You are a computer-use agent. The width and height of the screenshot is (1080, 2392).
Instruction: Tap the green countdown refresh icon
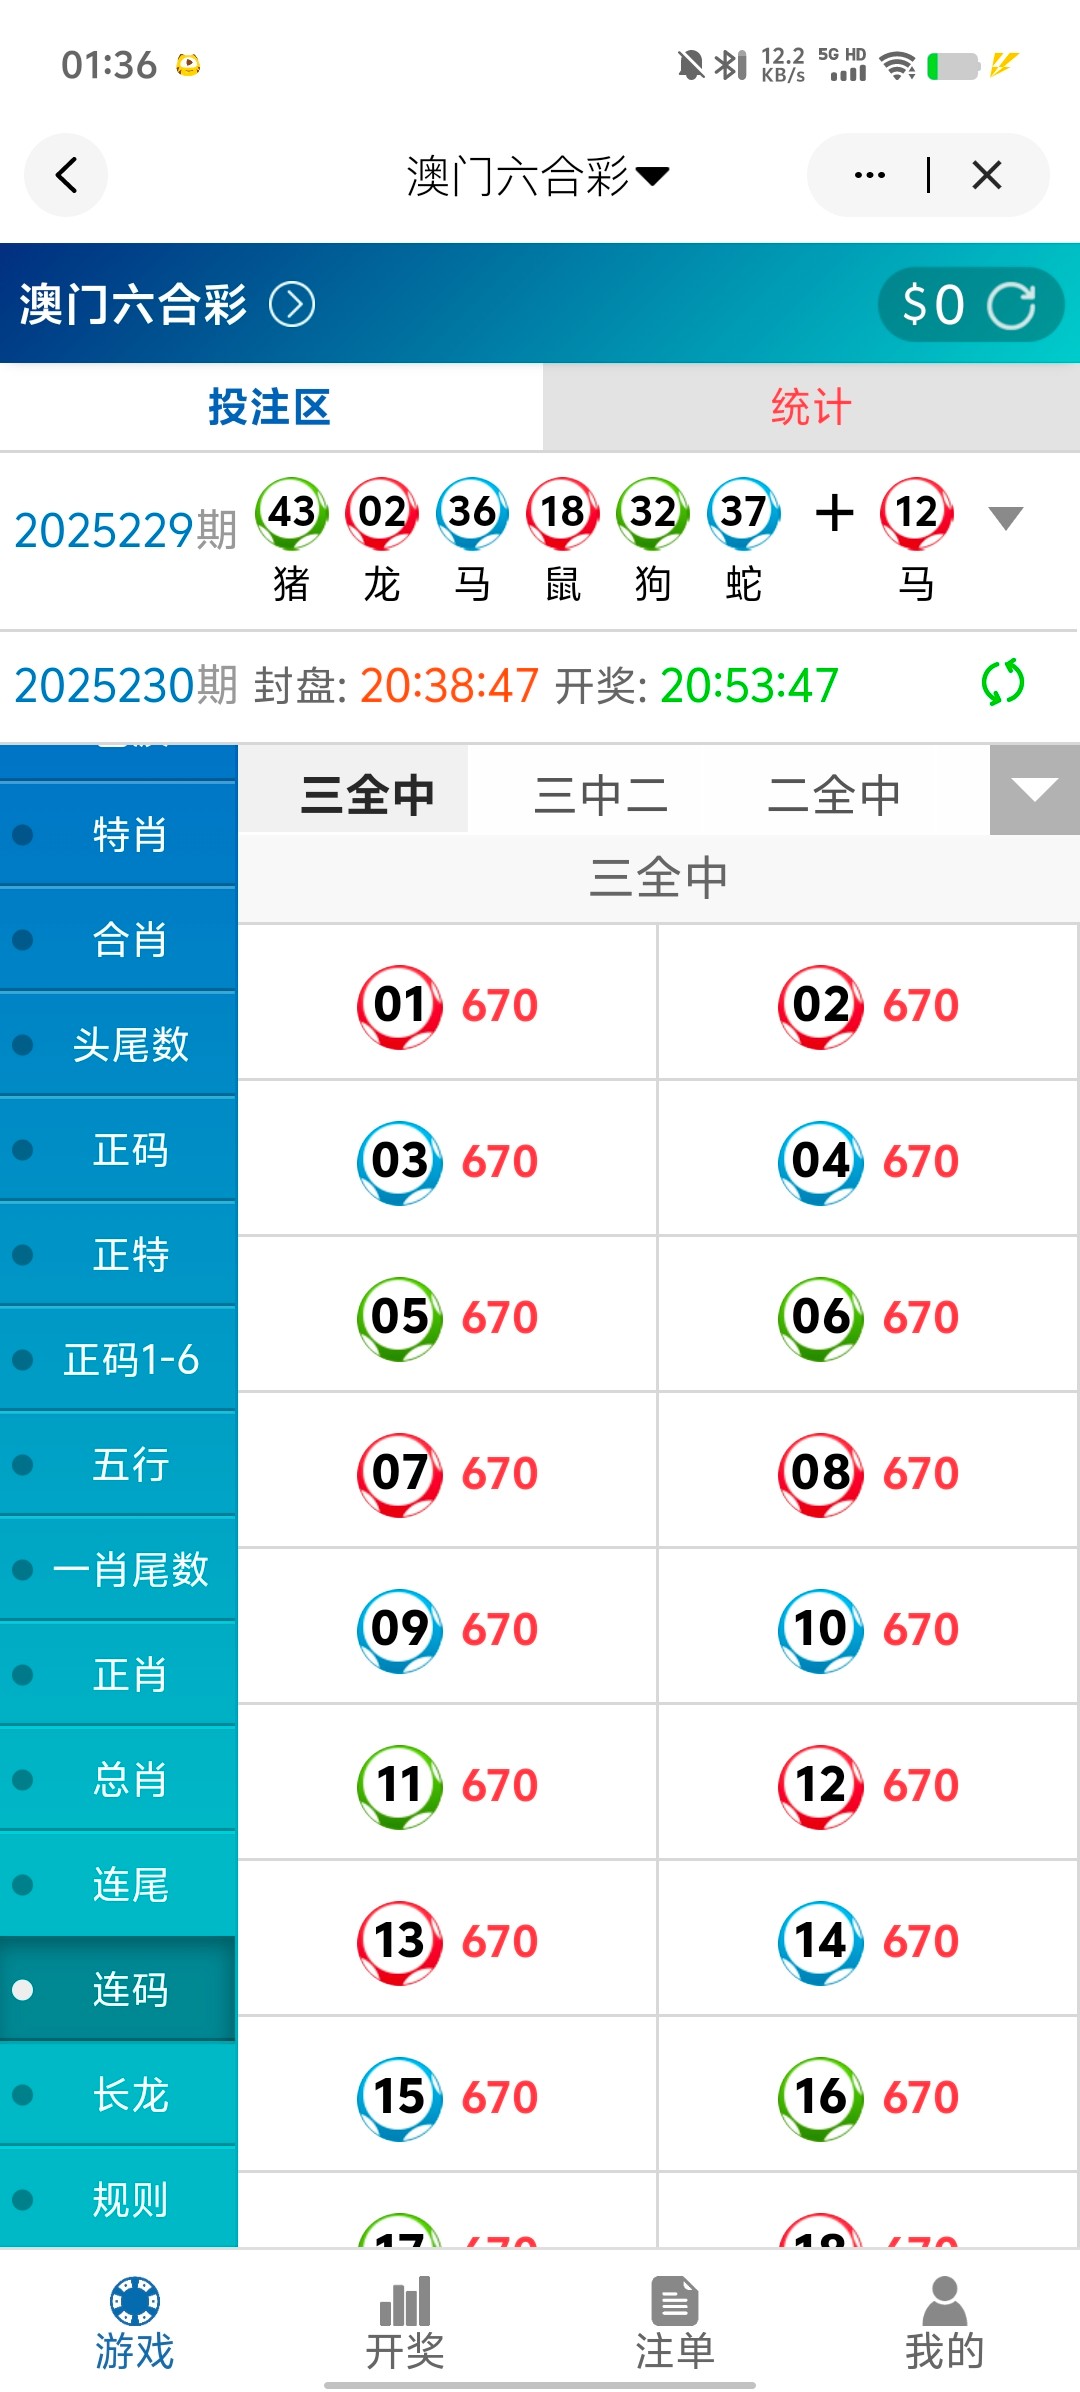(1002, 683)
